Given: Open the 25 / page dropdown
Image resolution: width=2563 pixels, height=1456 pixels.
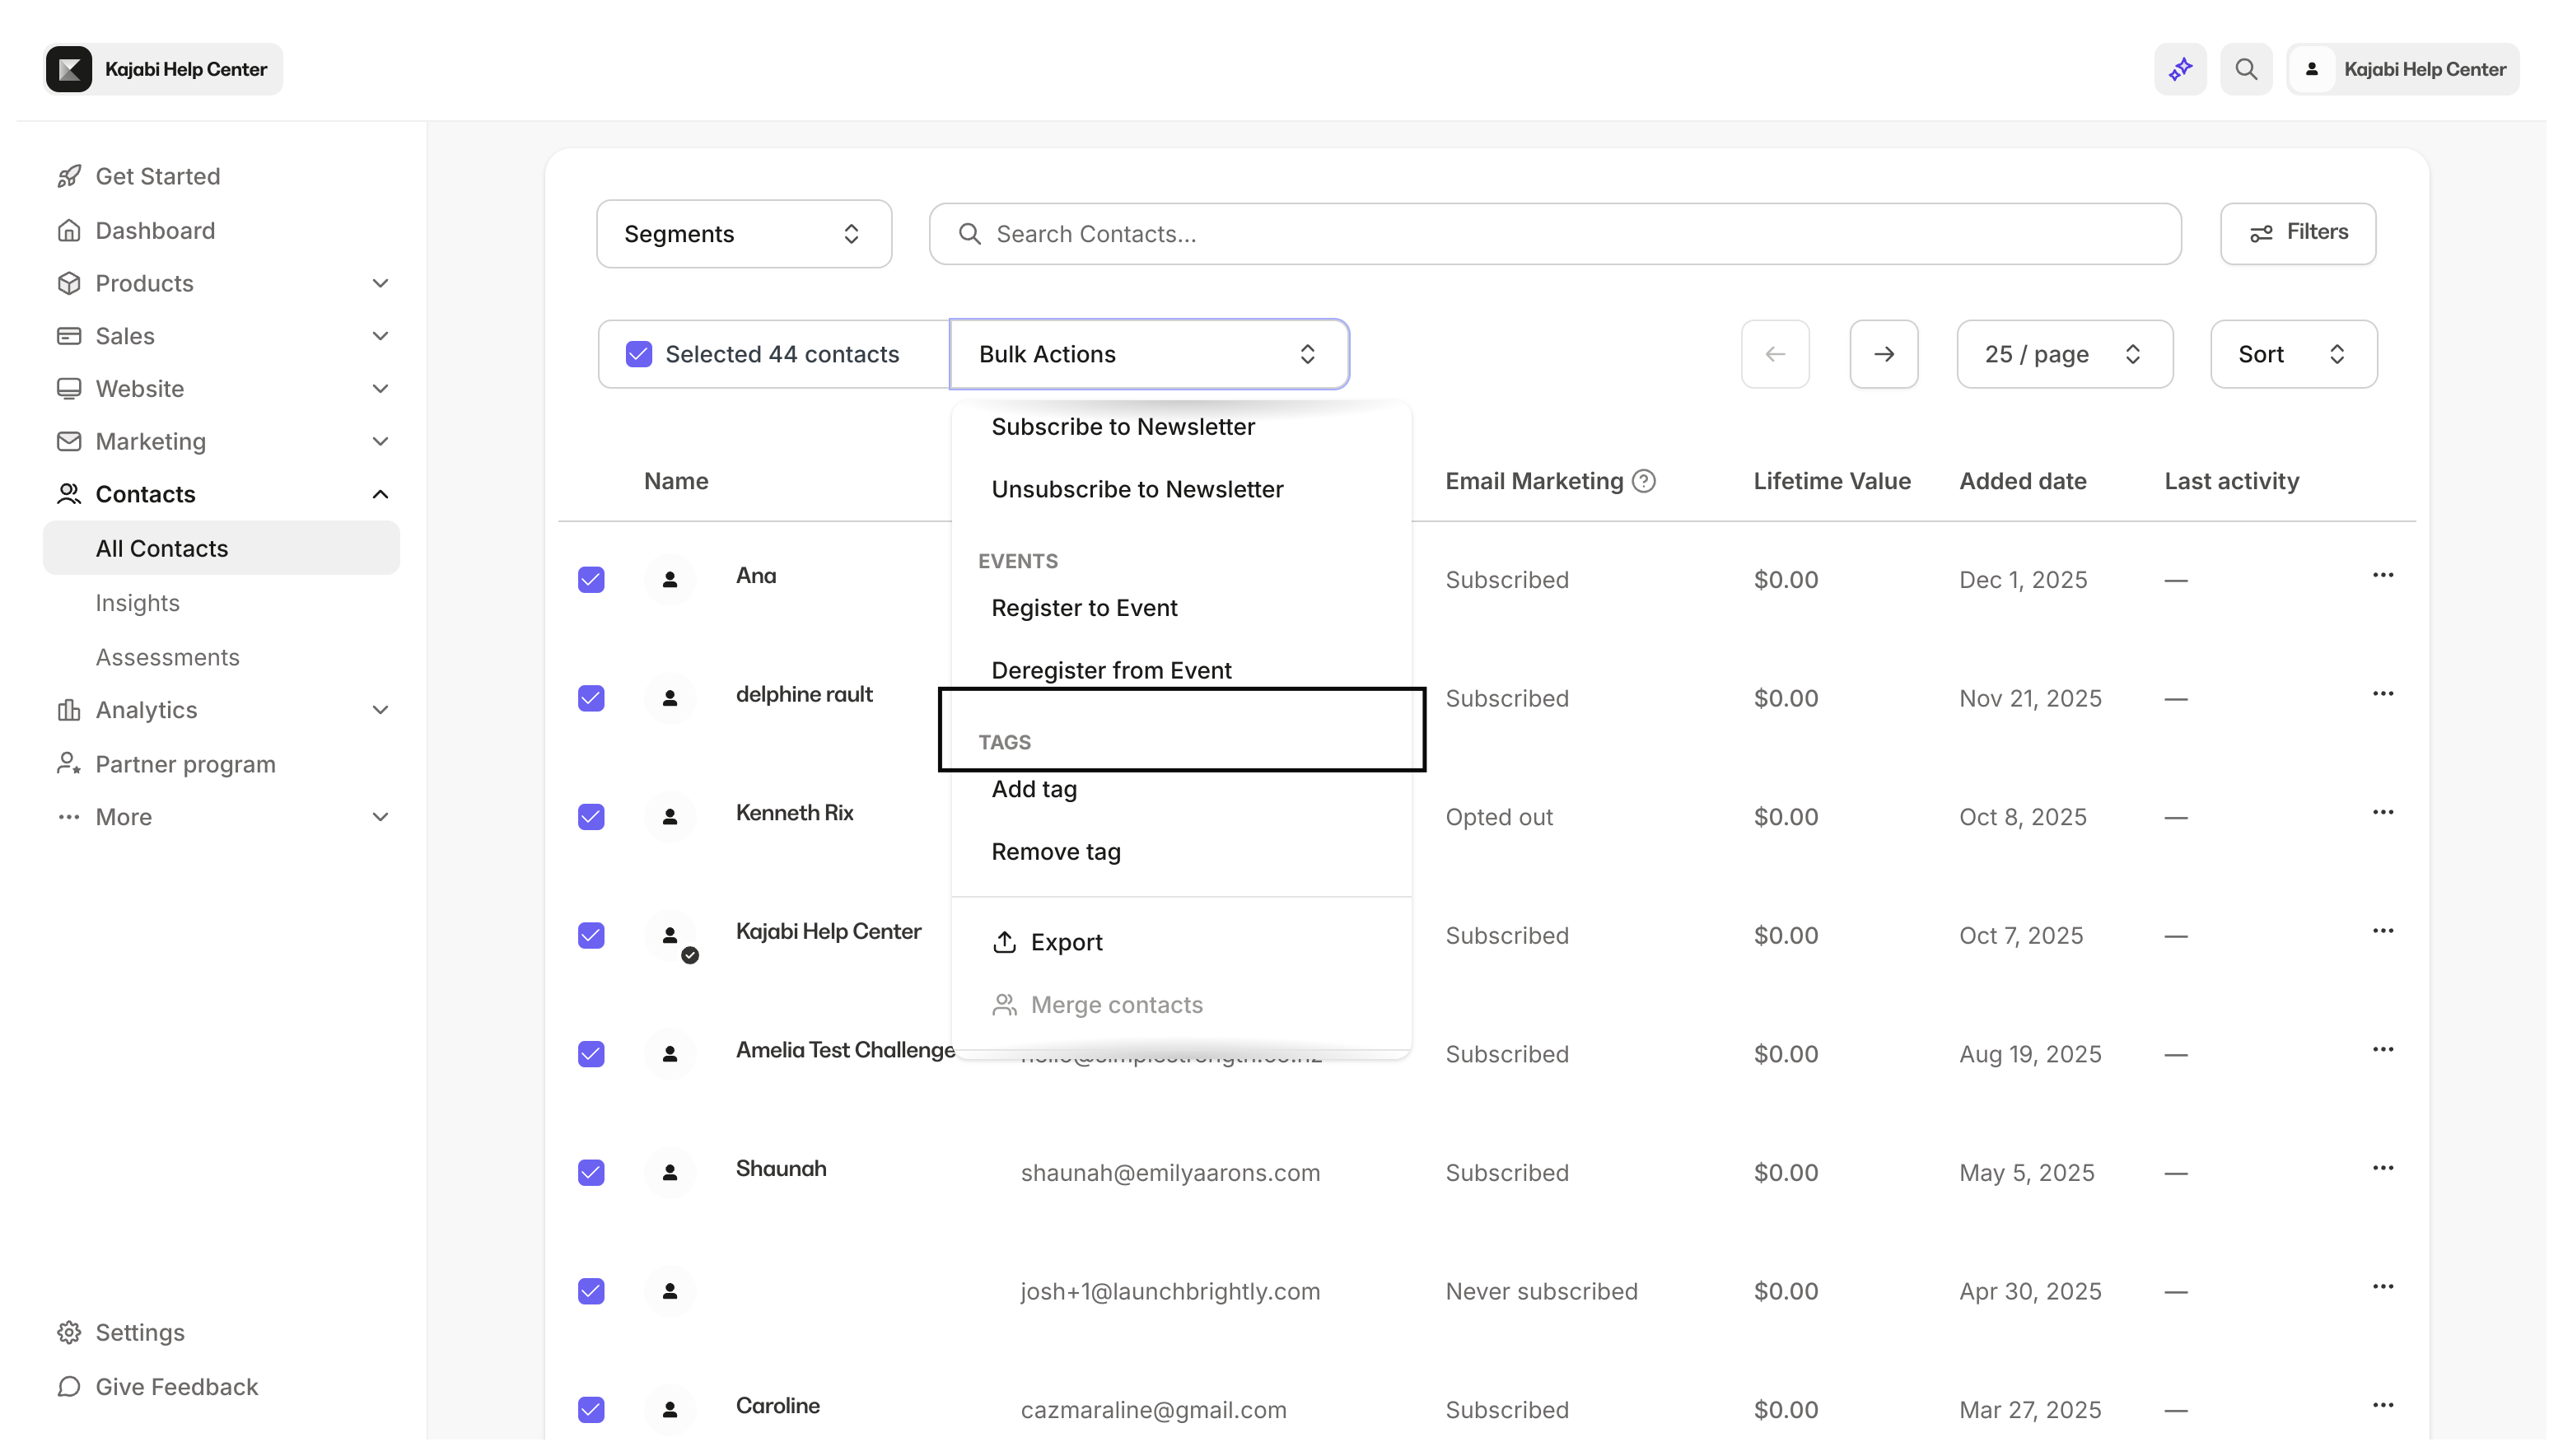Looking at the screenshot, I should pos(2064,354).
